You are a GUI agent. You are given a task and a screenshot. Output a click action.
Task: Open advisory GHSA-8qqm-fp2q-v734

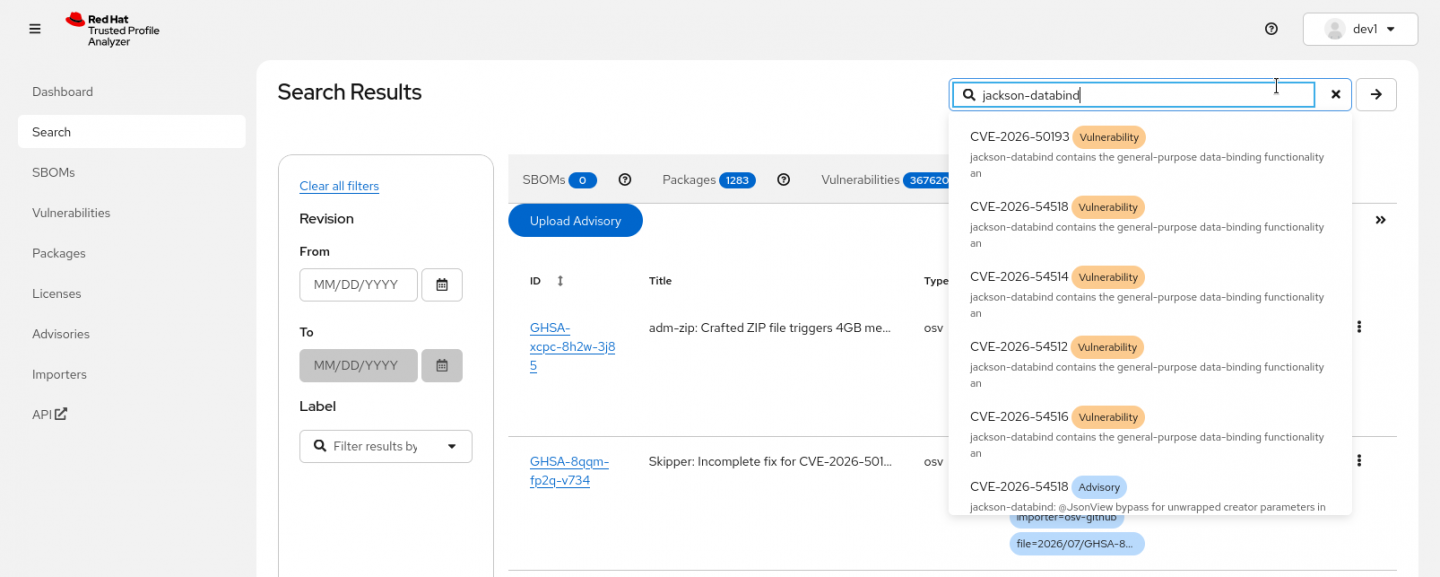(x=569, y=471)
